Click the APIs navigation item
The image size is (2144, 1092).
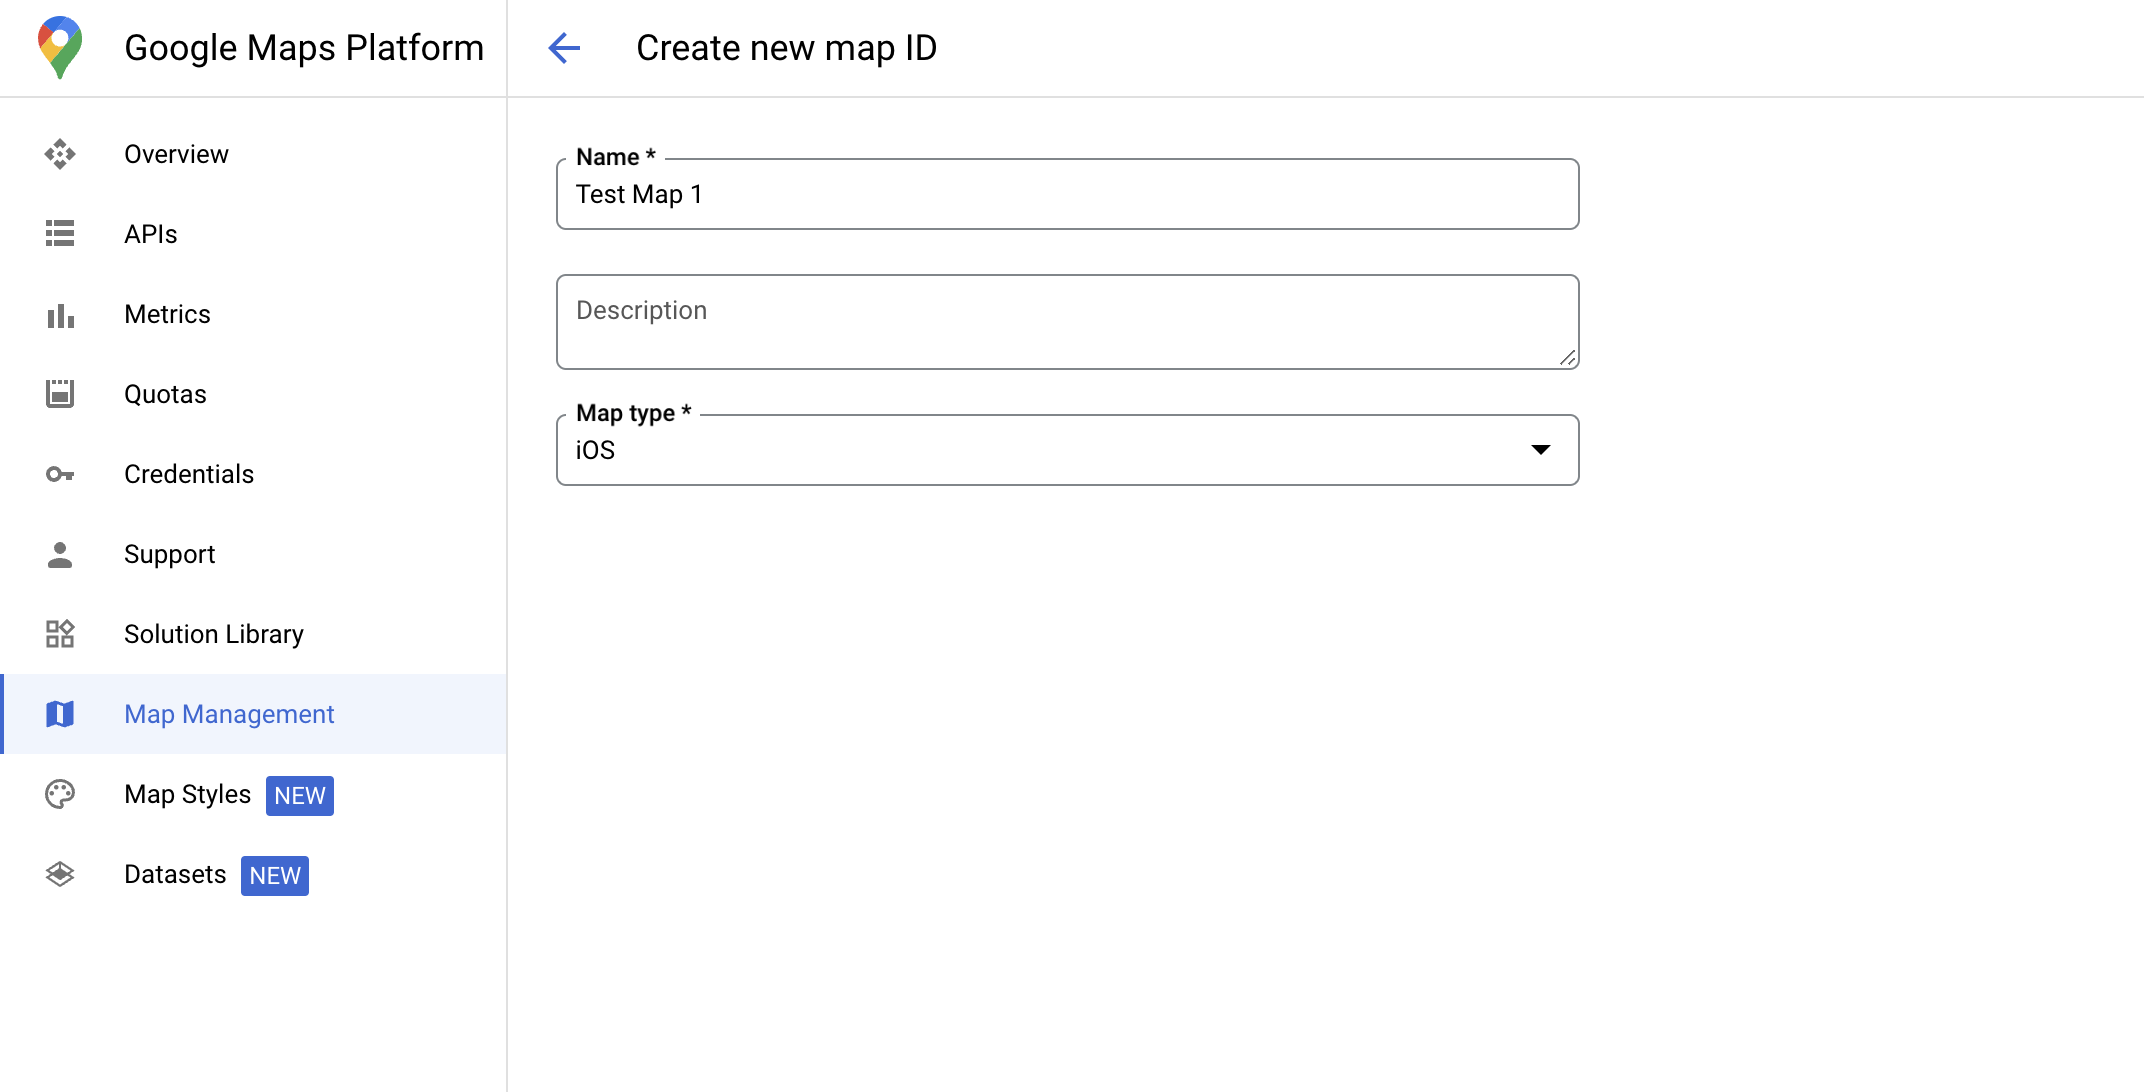point(150,234)
